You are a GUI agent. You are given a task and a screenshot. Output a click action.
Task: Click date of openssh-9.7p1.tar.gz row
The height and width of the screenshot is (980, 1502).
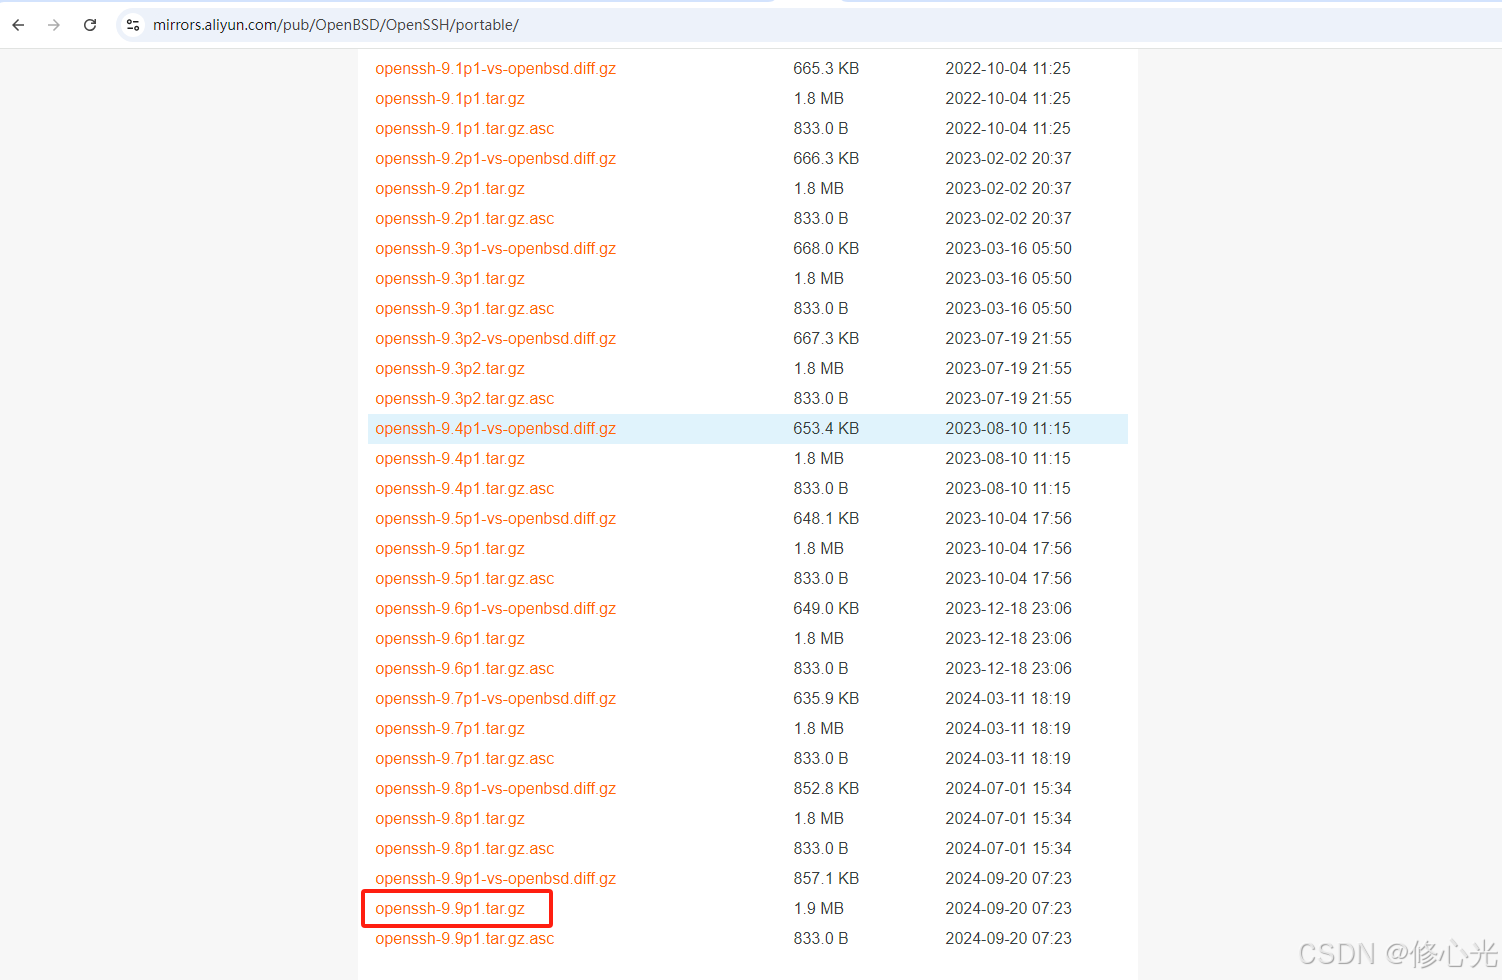coord(1008,728)
